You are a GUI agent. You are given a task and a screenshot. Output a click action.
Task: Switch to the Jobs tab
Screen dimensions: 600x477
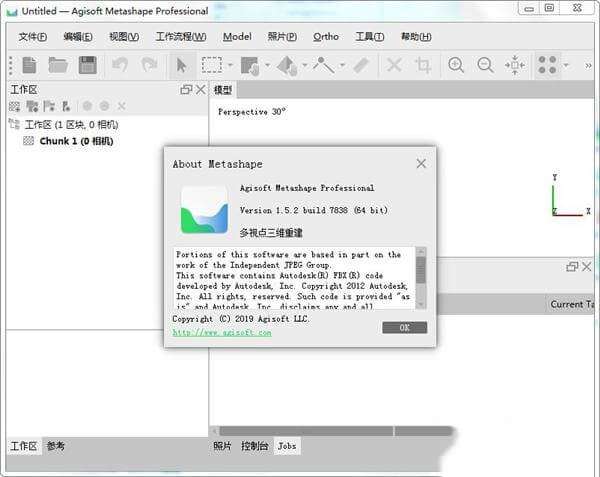[x=287, y=446]
